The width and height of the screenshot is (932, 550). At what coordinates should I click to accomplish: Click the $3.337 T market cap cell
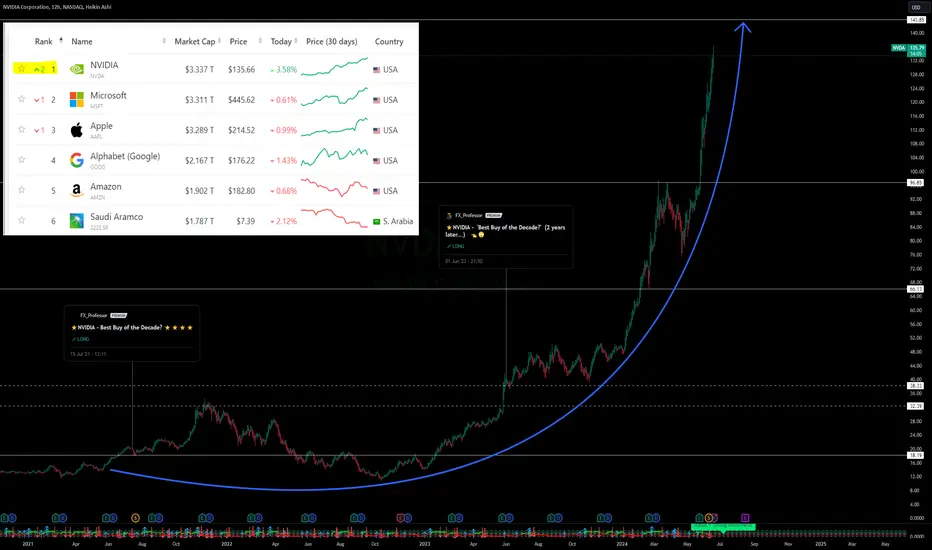click(x=199, y=70)
